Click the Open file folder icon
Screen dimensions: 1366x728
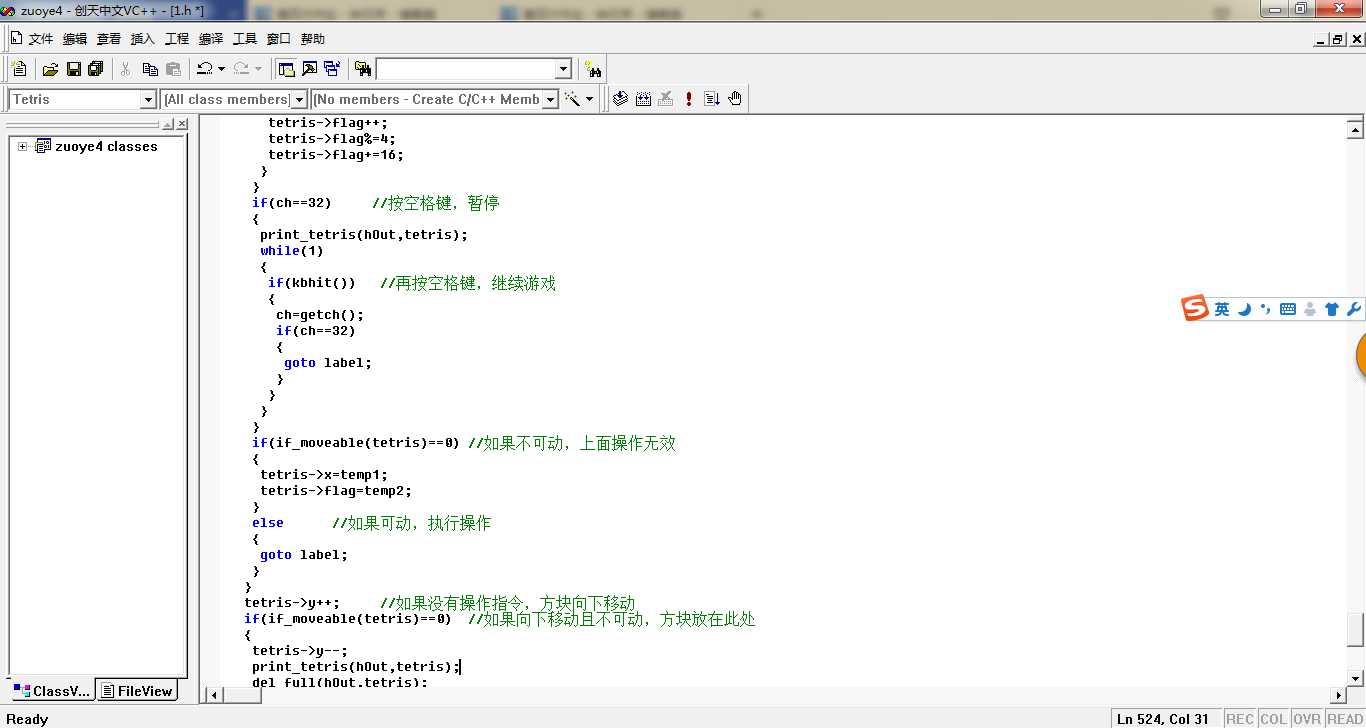[x=50, y=69]
